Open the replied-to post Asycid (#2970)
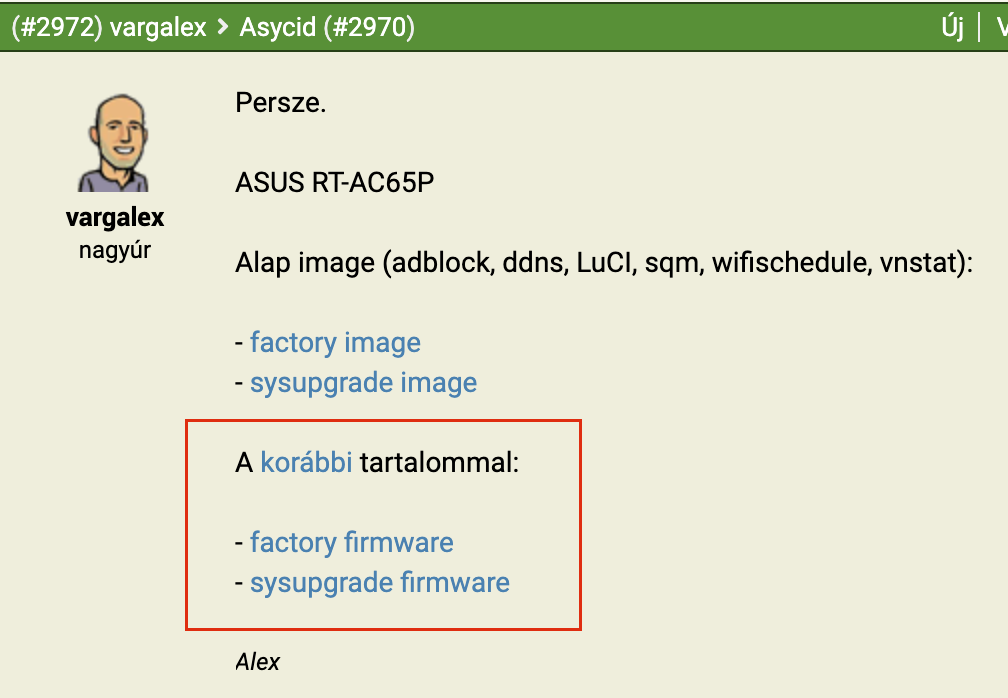1008x698 pixels. coord(327,27)
